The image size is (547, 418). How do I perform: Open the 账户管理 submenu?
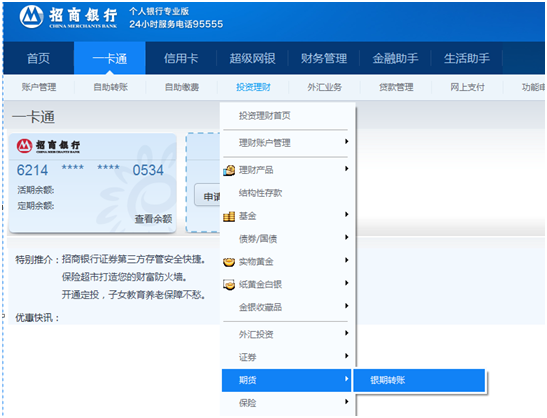click(39, 87)
